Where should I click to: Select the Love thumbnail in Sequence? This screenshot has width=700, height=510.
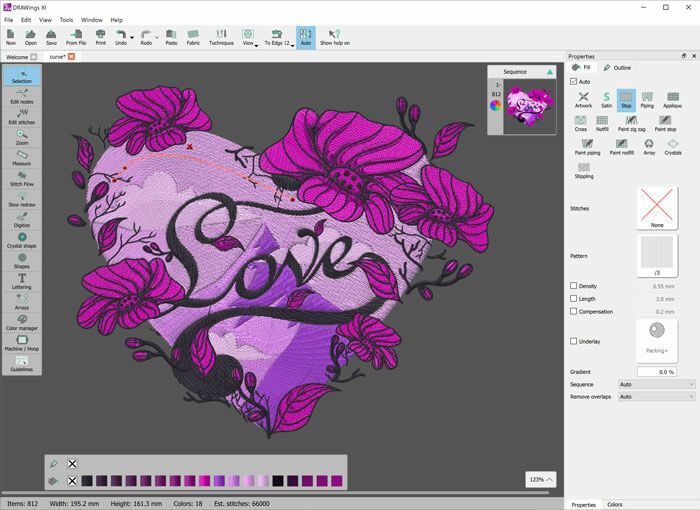pyautogui.click(x=529, y=107)
